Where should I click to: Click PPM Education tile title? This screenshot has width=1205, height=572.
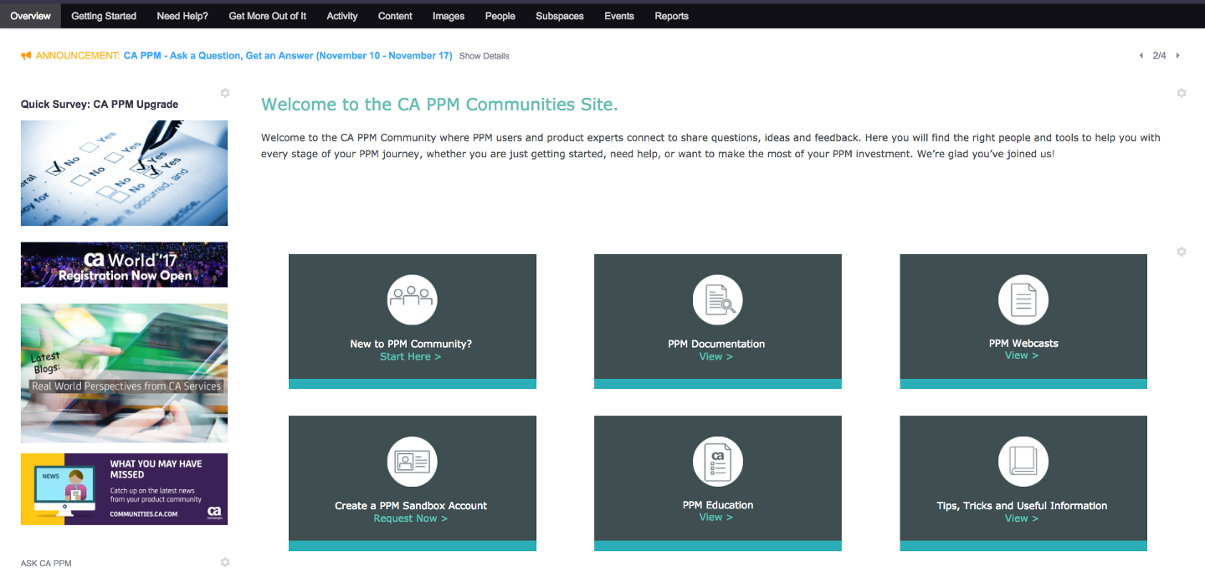pyautogui.click(x=717, y=505)
